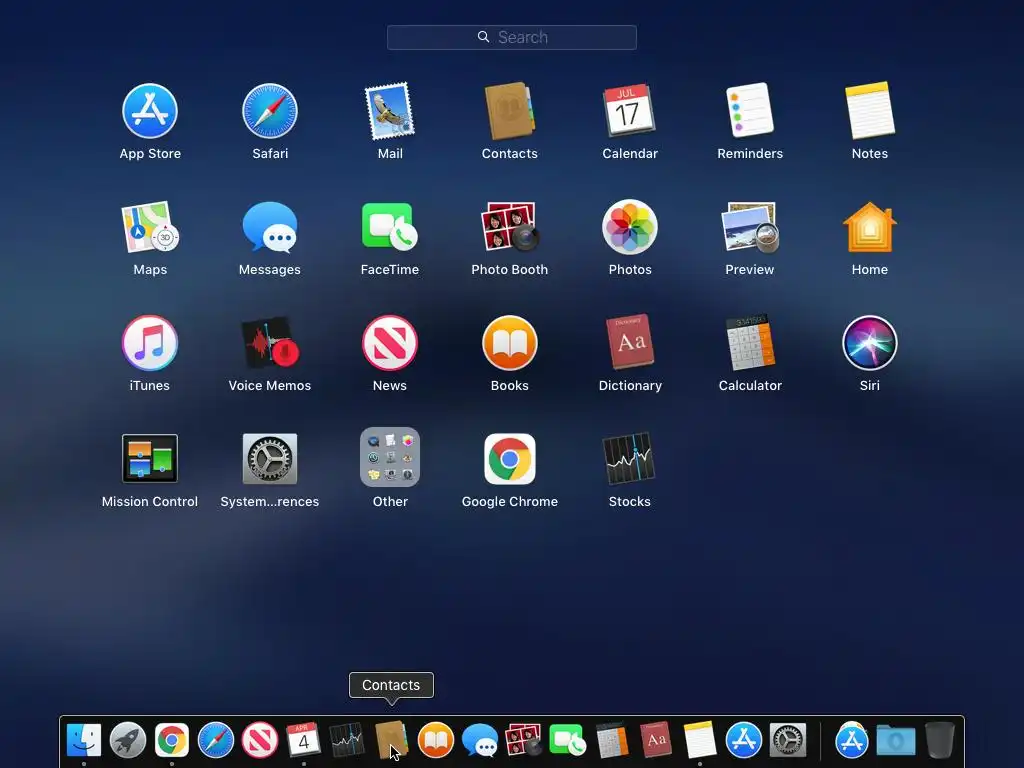1024x768 pixels.
Task: Open App Store left of System Preferences in Dock
Action: (x=744, y=740)
